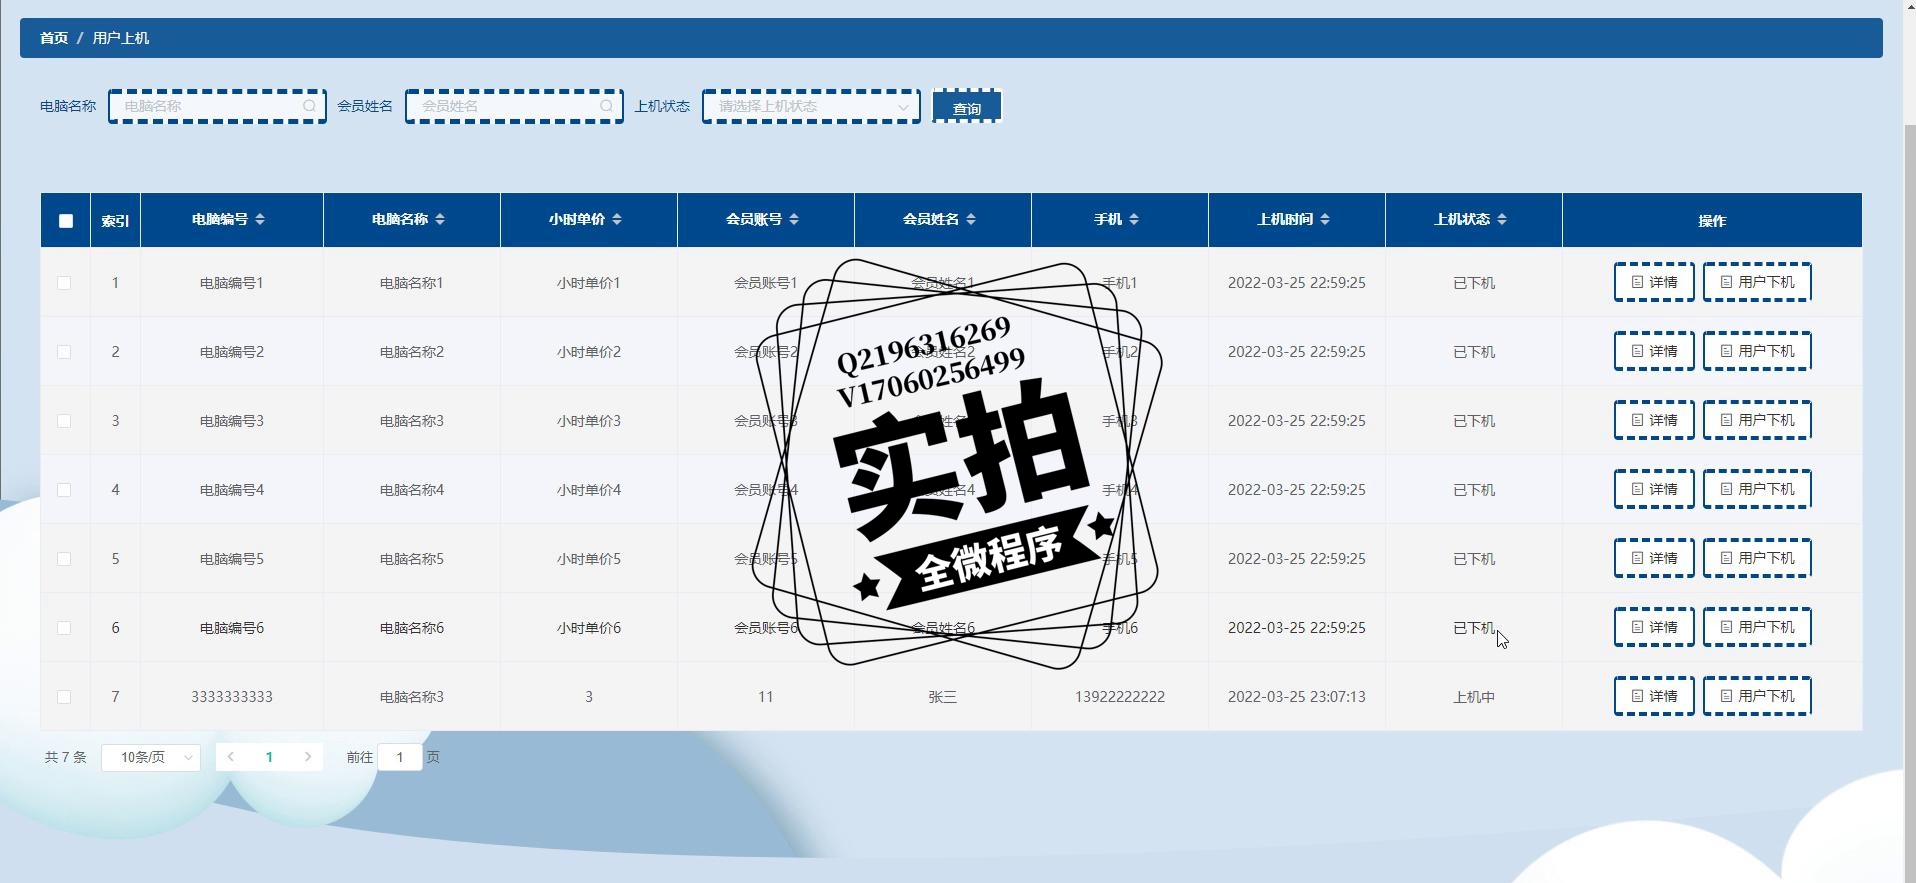Open 详情 for row 电脑编号4
Screen dimensions: 1916x883
click(x=1654, y=489)
